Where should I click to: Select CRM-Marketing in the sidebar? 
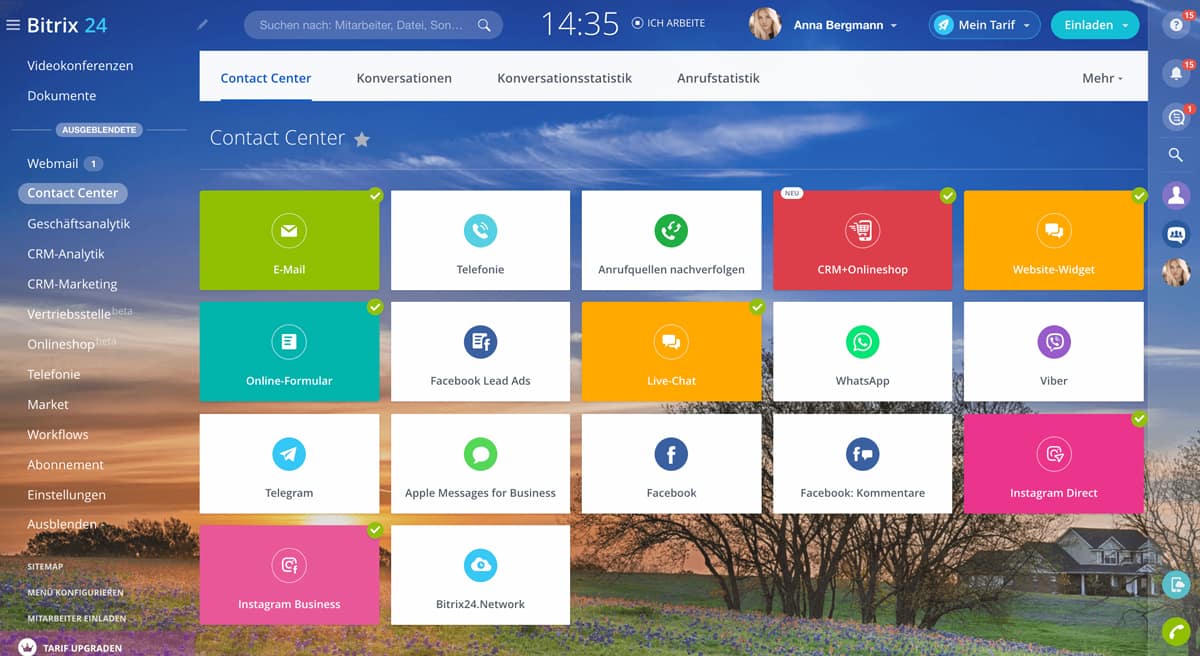72,284
